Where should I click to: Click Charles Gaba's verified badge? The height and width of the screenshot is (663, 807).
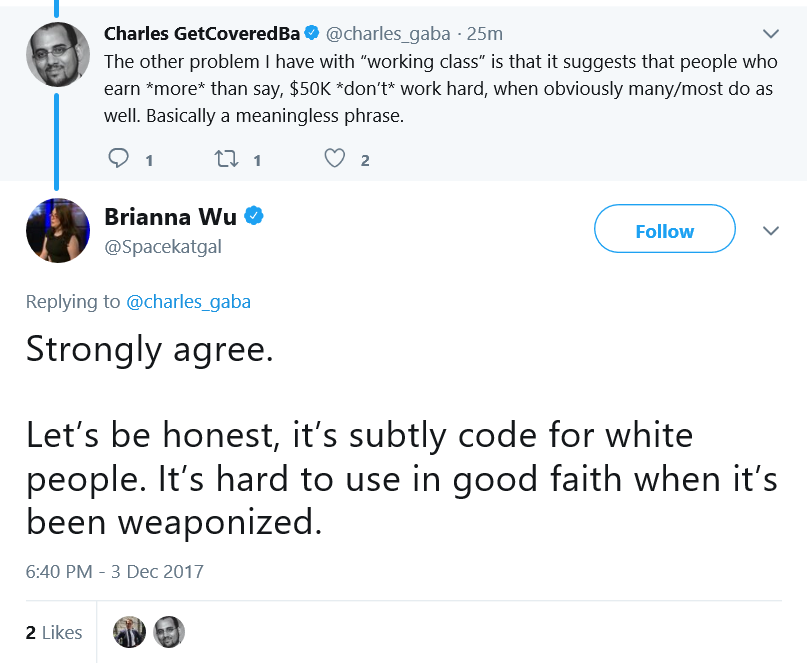pyautogui.click(x=312, y=33)
